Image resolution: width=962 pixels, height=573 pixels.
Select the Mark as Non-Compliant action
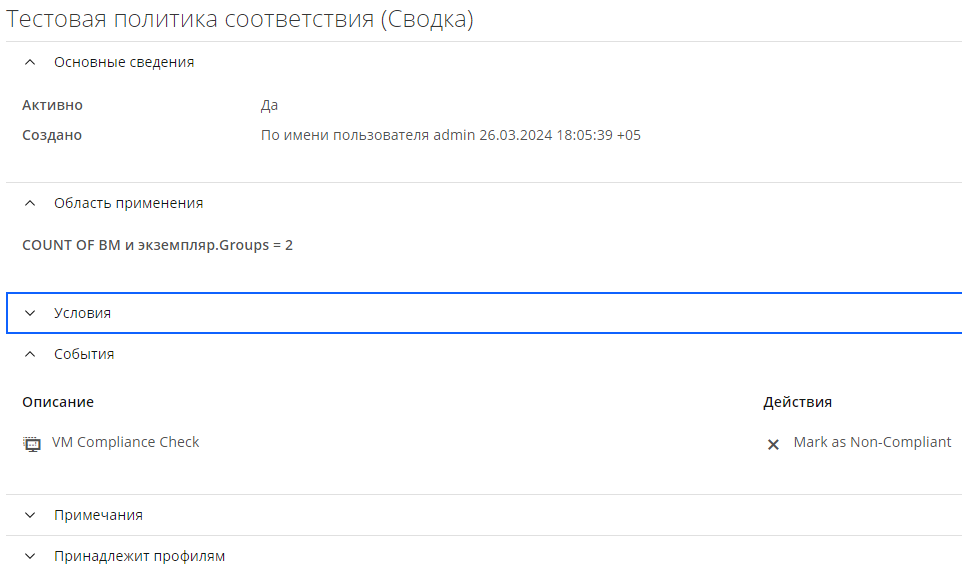click(x=872, y=442)
